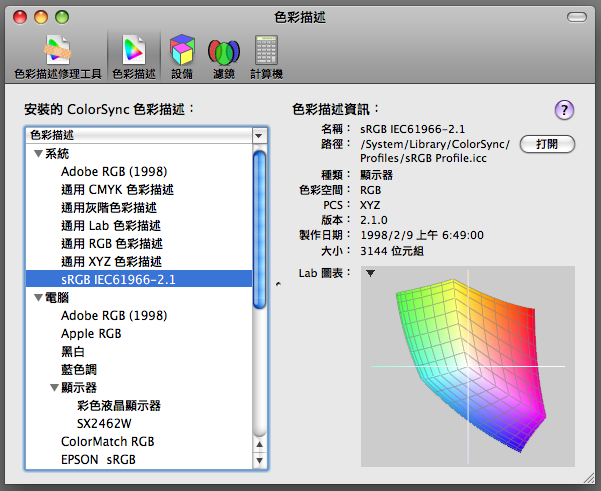Screen dimensions: 601x491
Task: Click the scrollbar down arrow
Action: (x=259, y=461)
